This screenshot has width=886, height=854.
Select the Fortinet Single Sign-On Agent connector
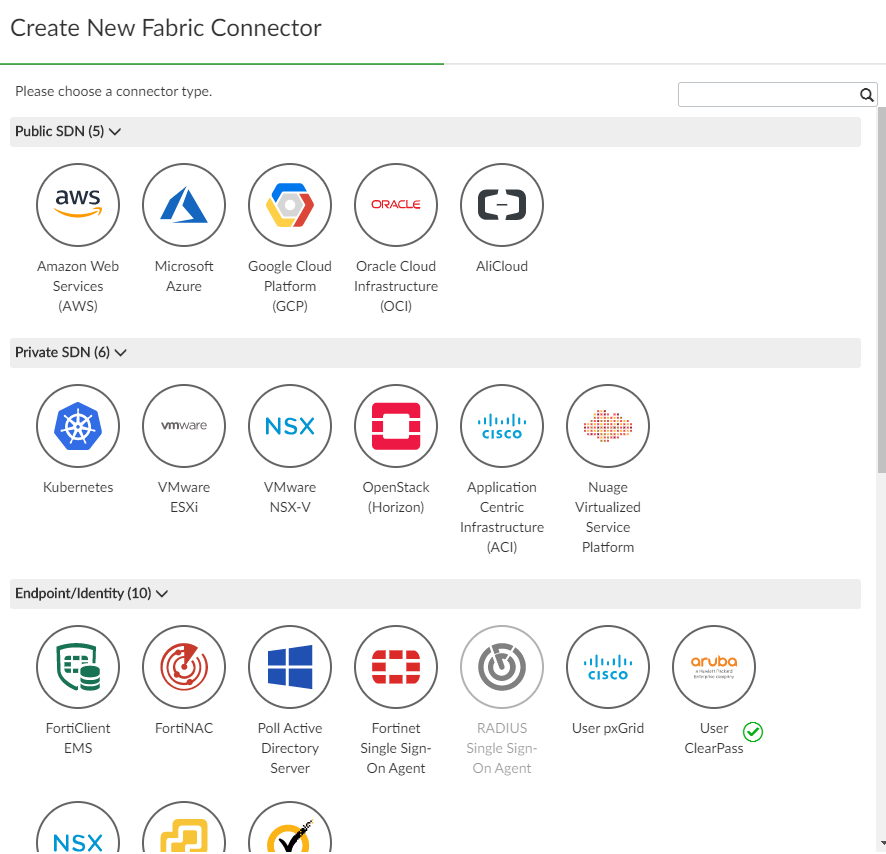tap(396, 667)
